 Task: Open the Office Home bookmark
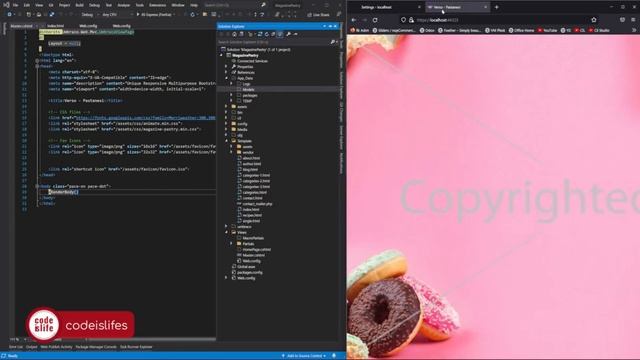pyautogui.click(x=521, y=30)
